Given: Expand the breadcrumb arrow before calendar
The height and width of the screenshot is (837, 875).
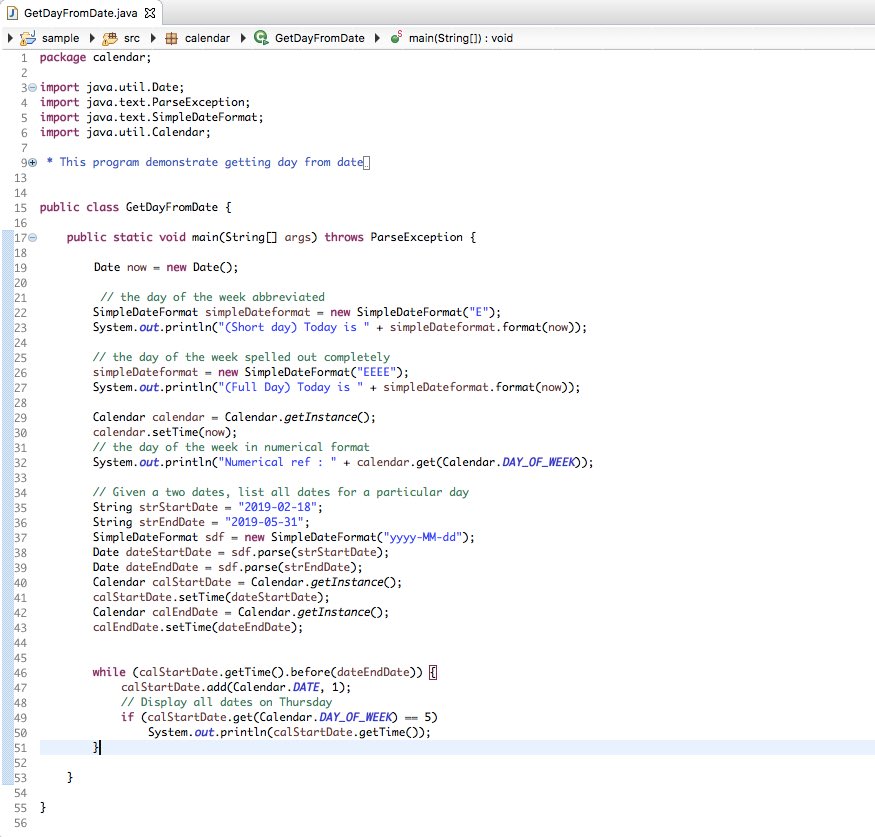Looking at the screenshot, I should coord(153,38).
